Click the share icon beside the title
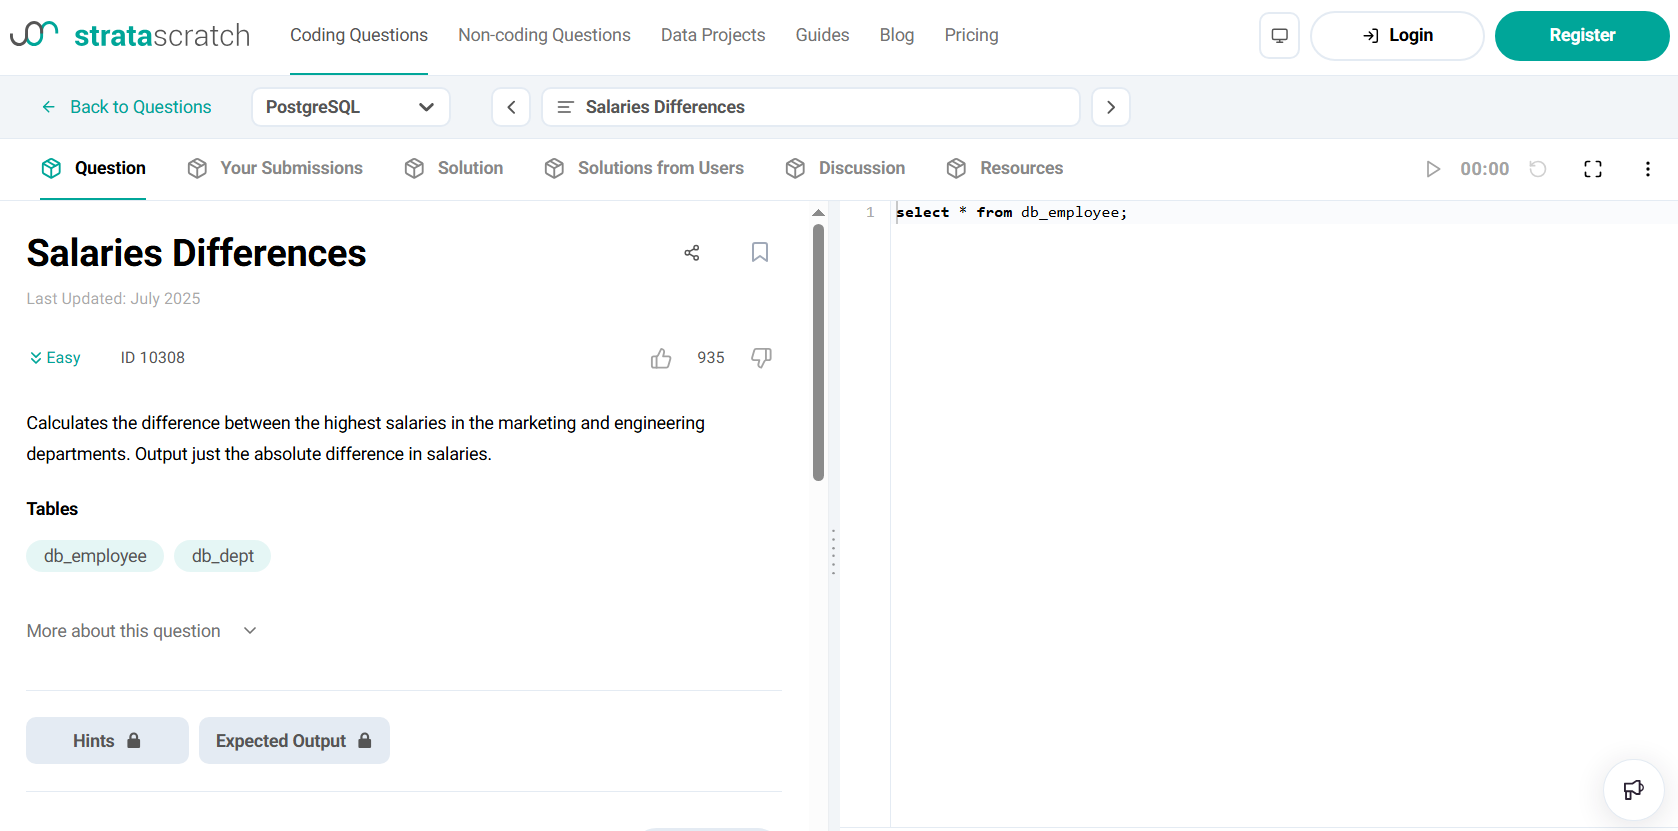This screenshot has width=1678, height=831. click(x=691, y=253)
